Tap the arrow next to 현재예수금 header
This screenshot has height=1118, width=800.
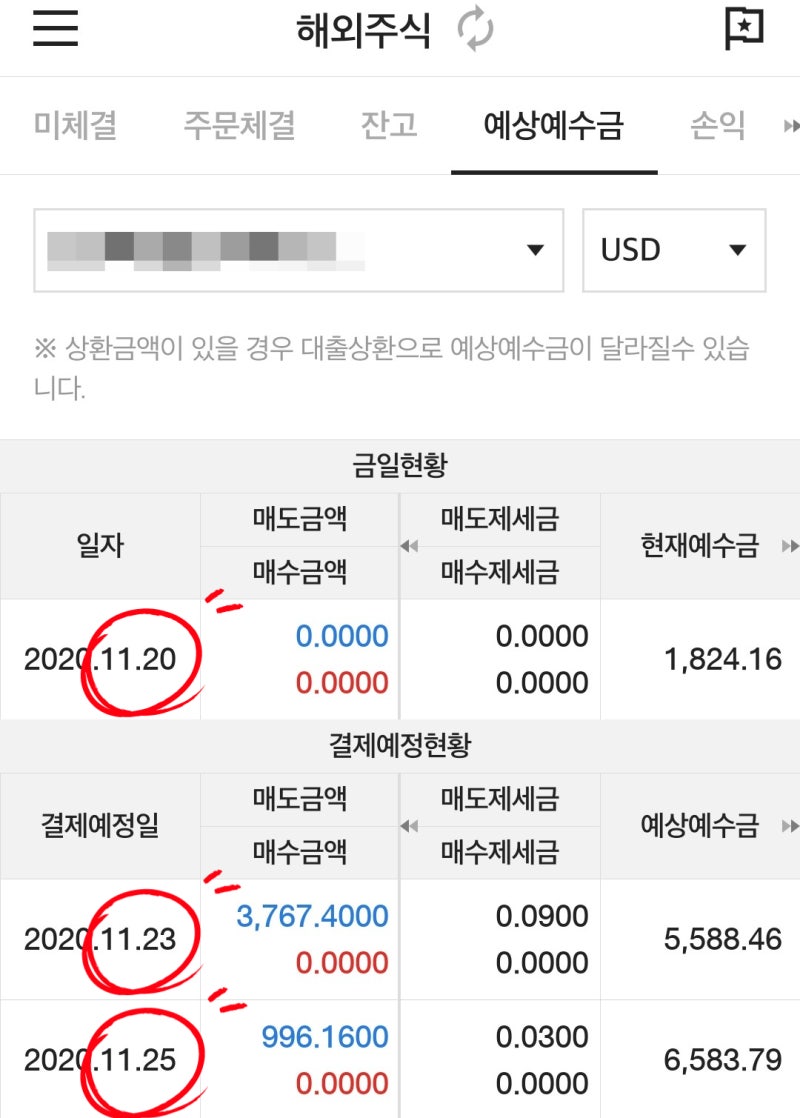tap(791, 545)
